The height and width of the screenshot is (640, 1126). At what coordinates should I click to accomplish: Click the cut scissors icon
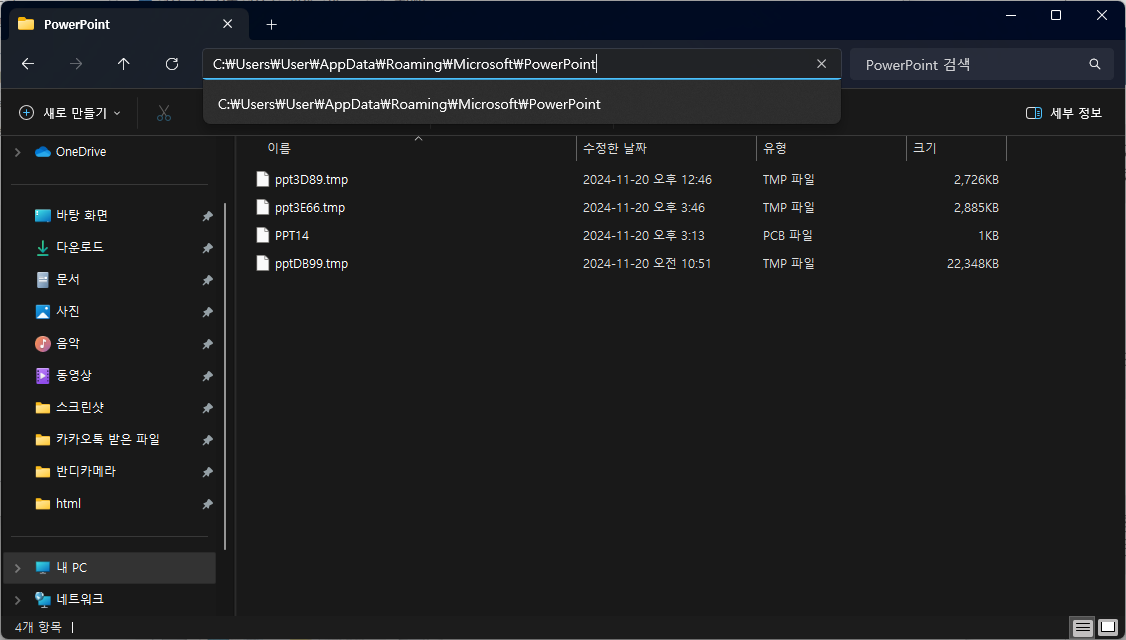[x=164, y=113]
